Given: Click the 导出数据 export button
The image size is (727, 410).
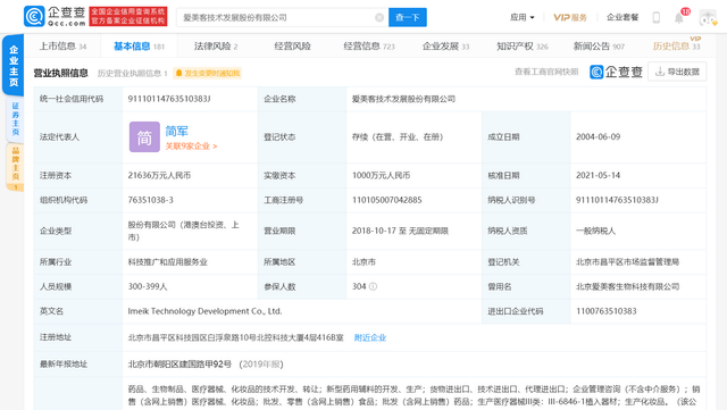Looking at the screenshot, I should click(677, 71).
